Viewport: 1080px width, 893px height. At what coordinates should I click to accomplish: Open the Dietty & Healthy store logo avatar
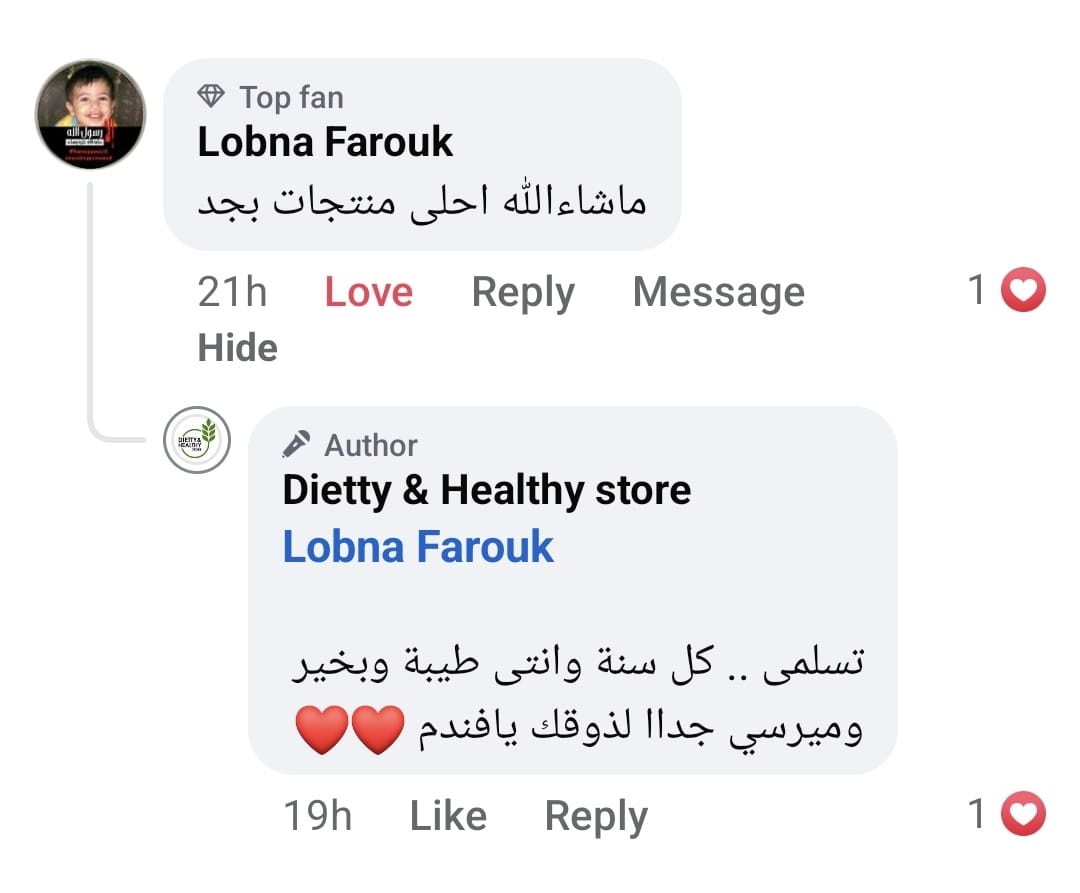tap(197, 440)
